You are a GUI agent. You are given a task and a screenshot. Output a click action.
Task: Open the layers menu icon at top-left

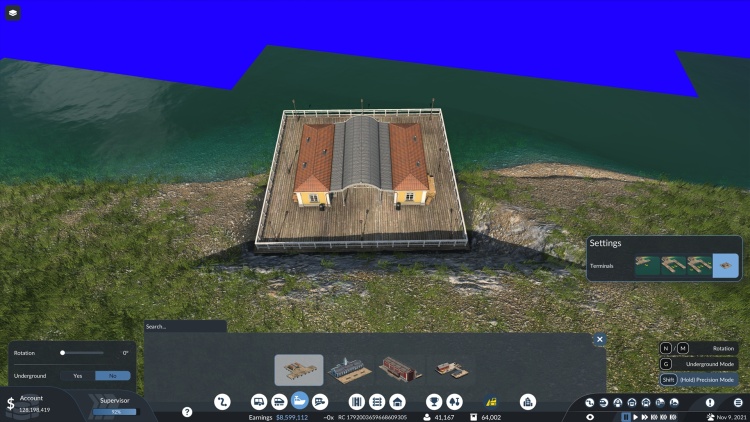point(13,13)
